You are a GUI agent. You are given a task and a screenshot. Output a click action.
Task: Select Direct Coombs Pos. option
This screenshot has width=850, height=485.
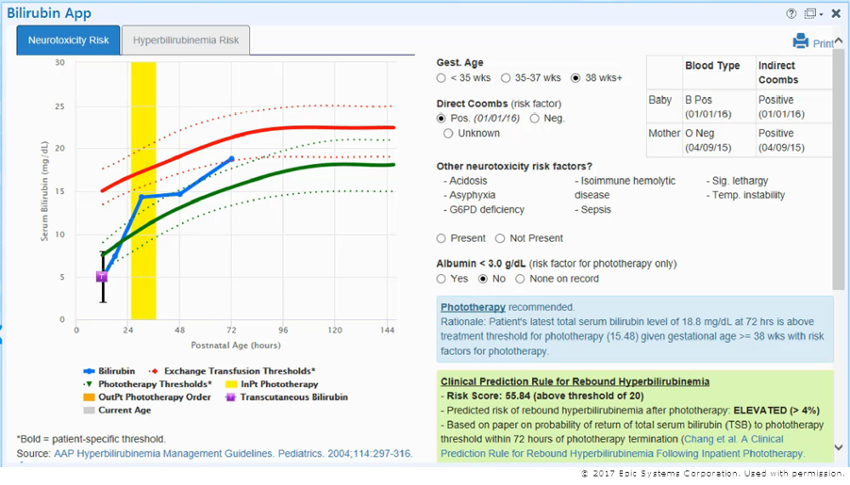[441, 118]
